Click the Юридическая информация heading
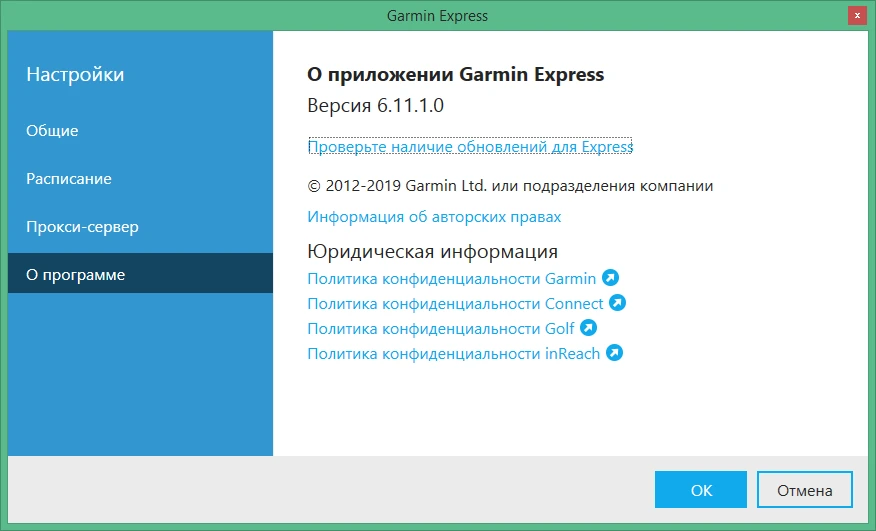 pyautogui.click(x=432, y=252)
